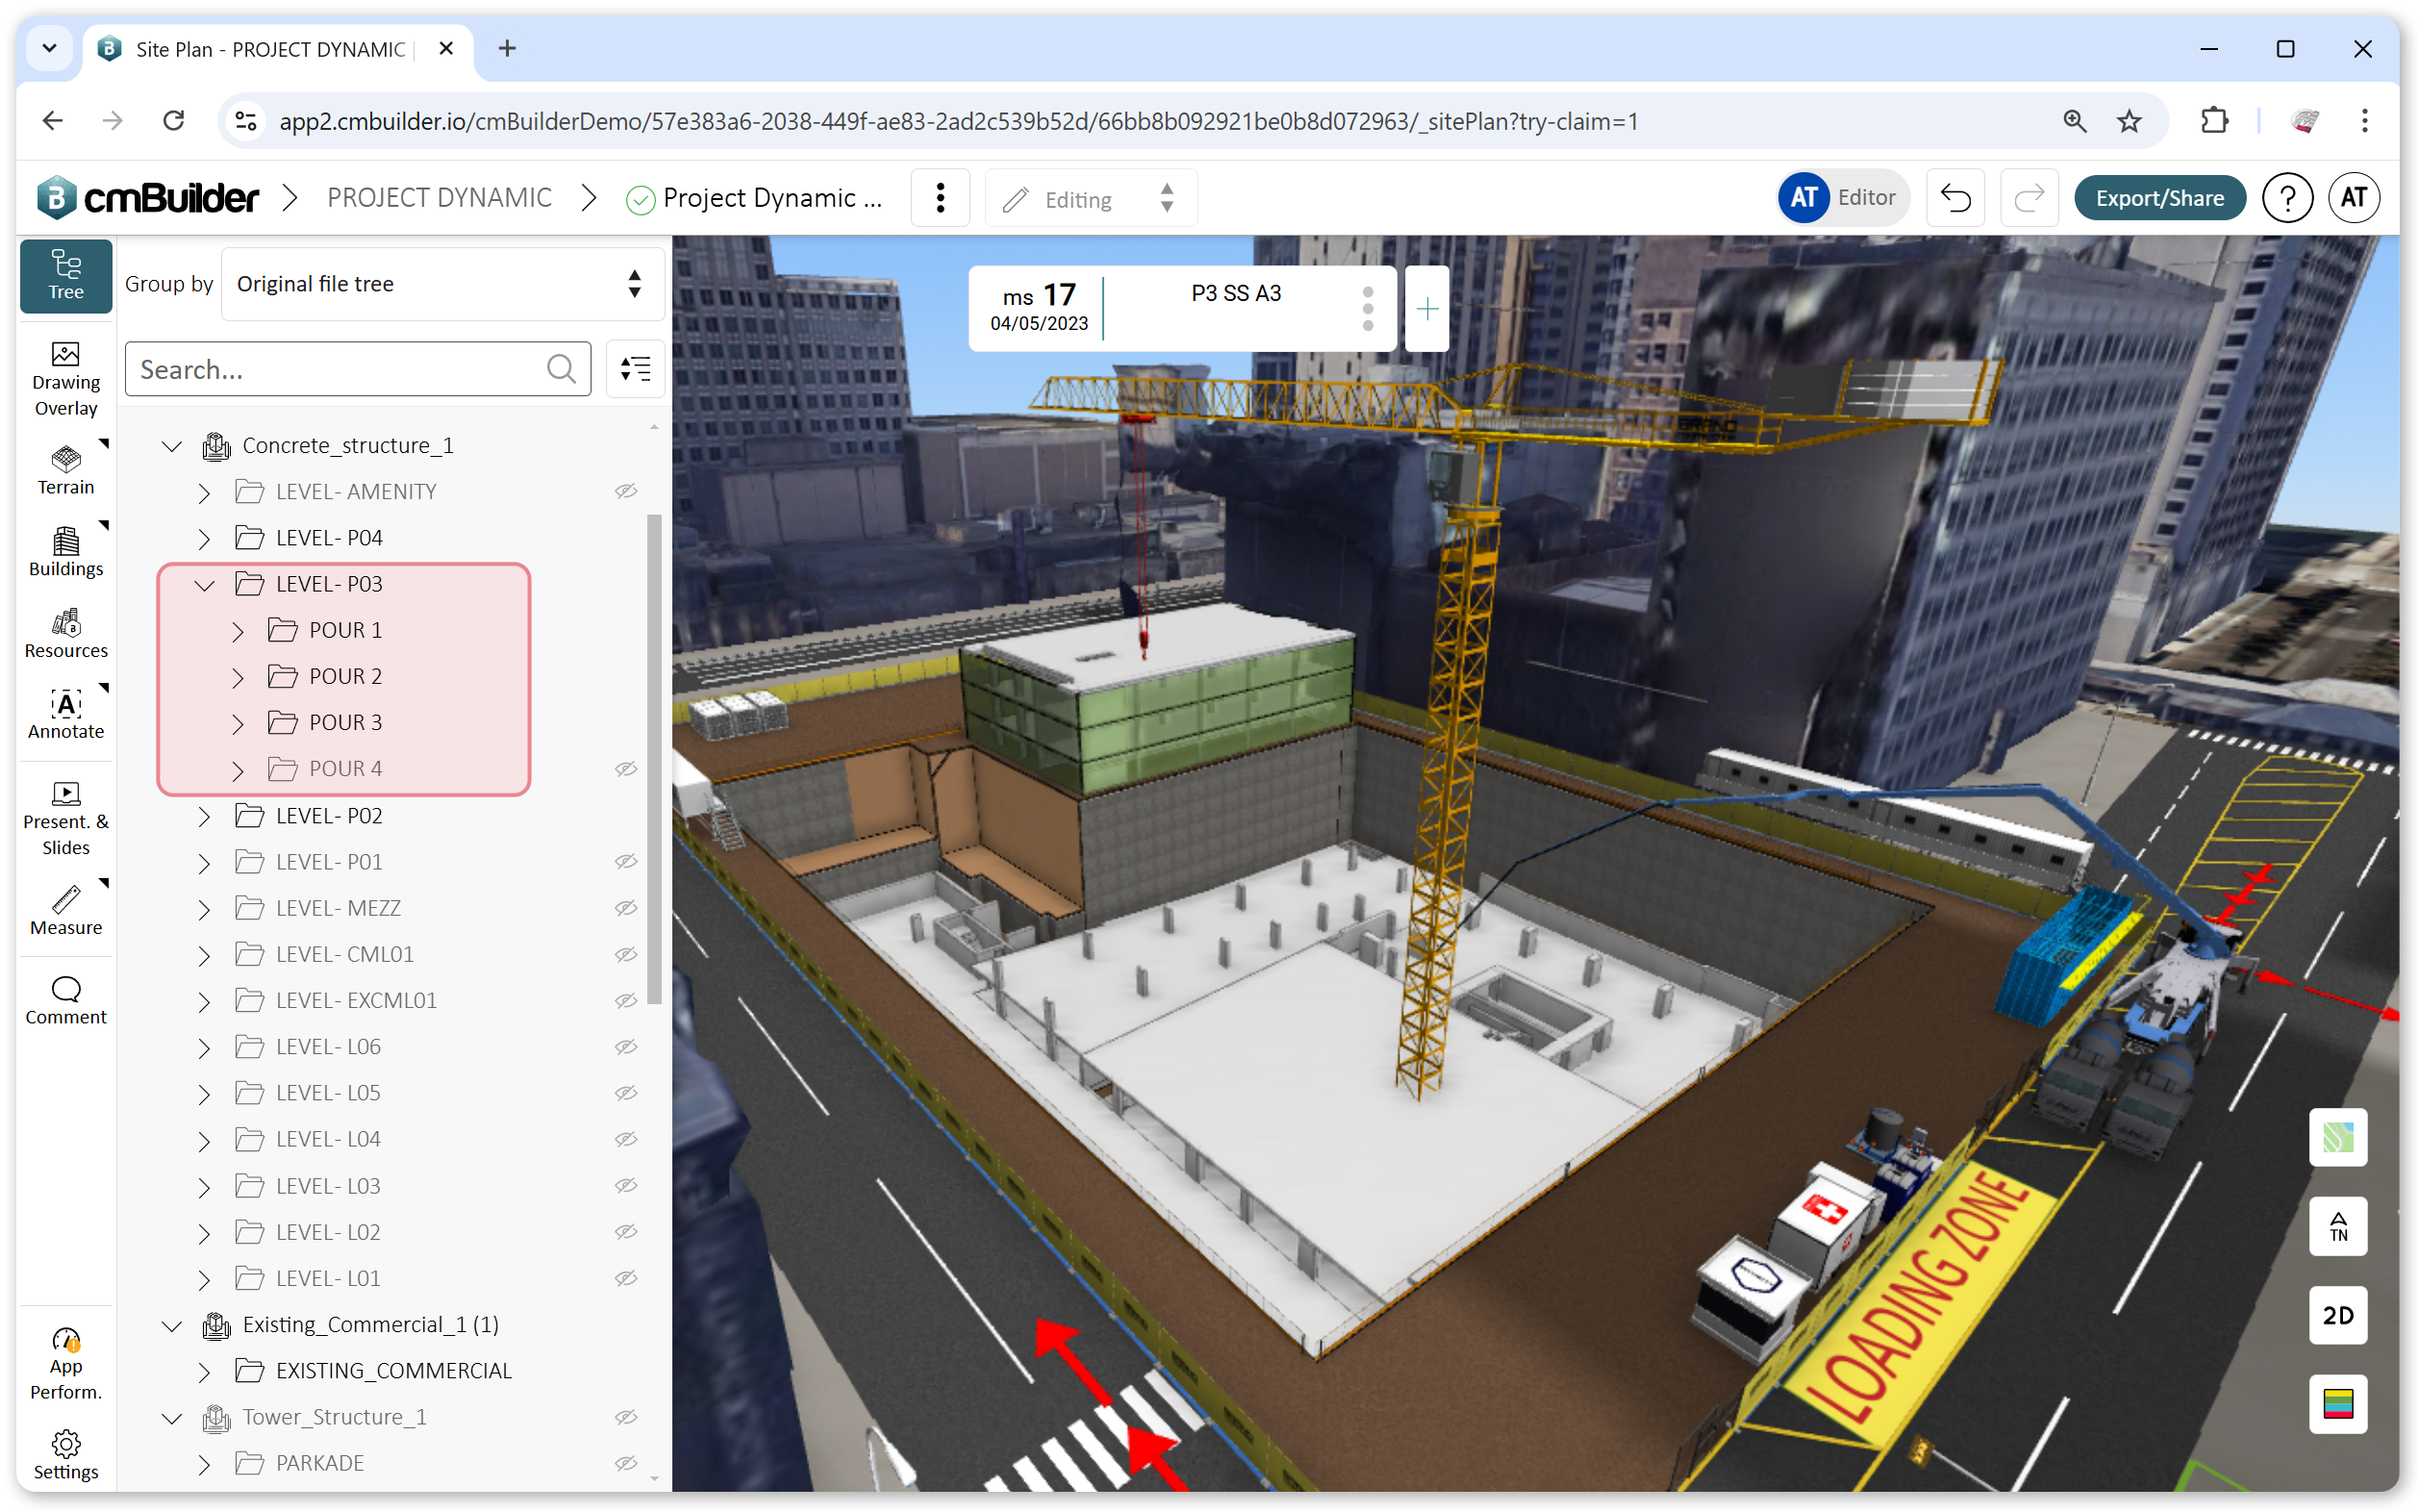Select milestone ms 17 04/05/2023

(1038, 308)
